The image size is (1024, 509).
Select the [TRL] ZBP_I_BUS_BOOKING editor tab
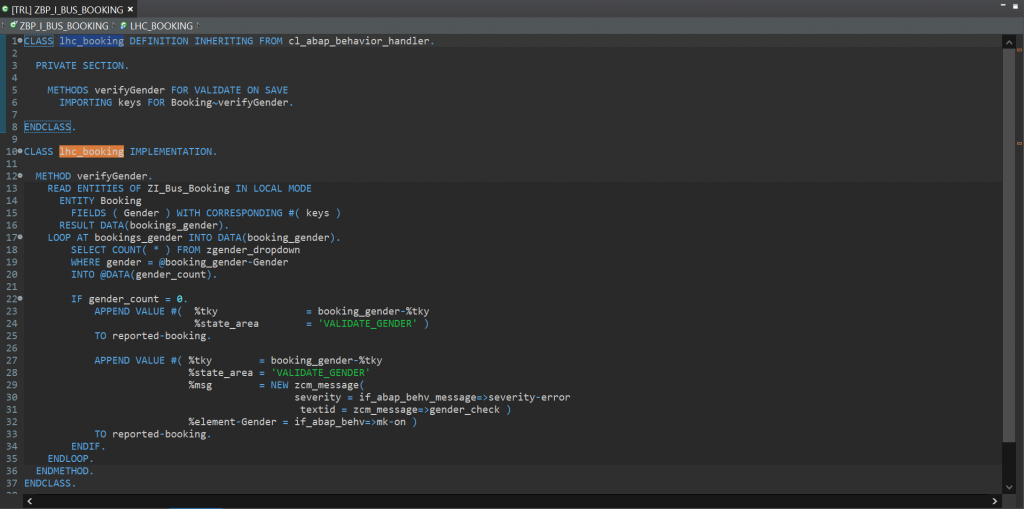point(67,9)
